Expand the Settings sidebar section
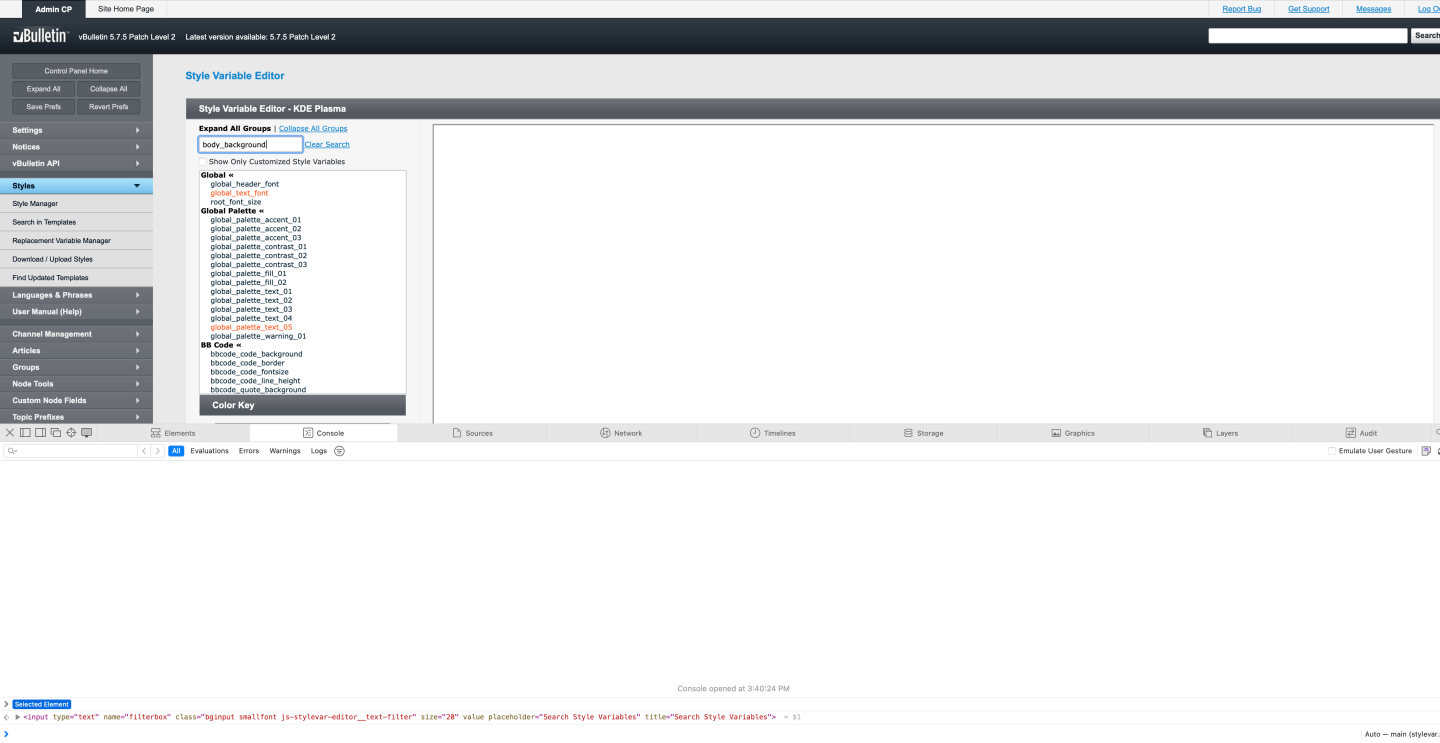1440x743 pixels. (x=76, y=130)
